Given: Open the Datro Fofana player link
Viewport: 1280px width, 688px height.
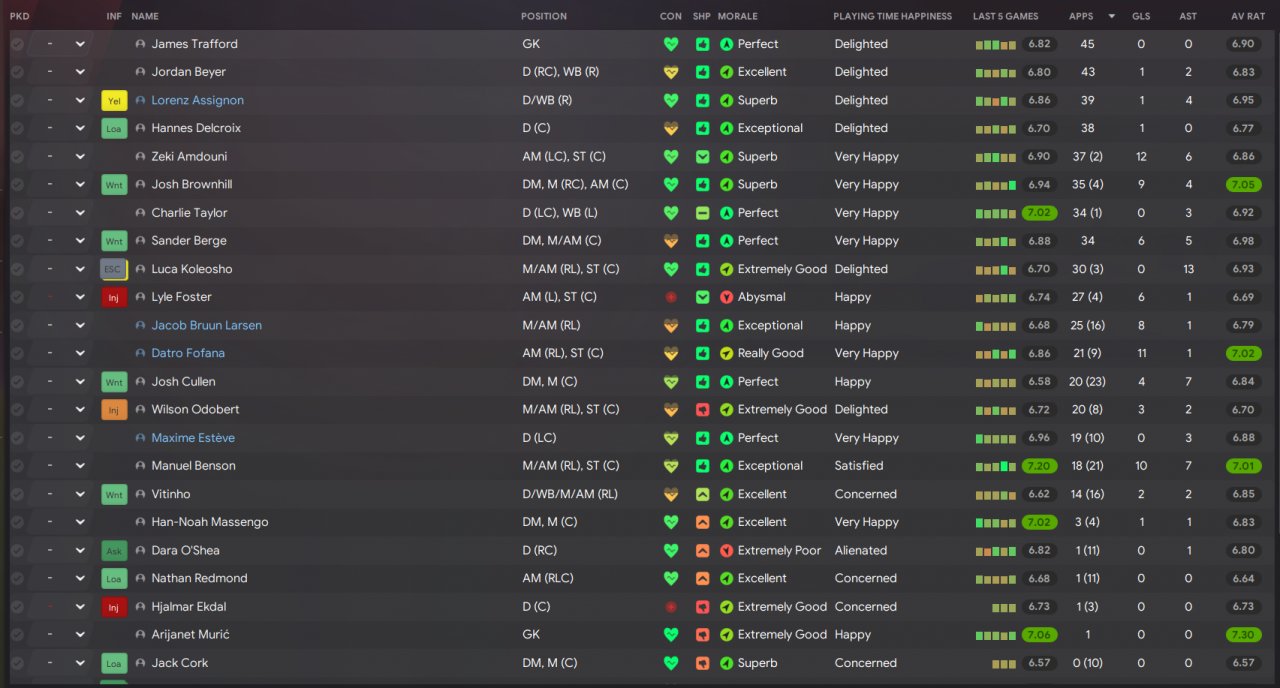Looking at the screenshot, I should click(188, 353).
